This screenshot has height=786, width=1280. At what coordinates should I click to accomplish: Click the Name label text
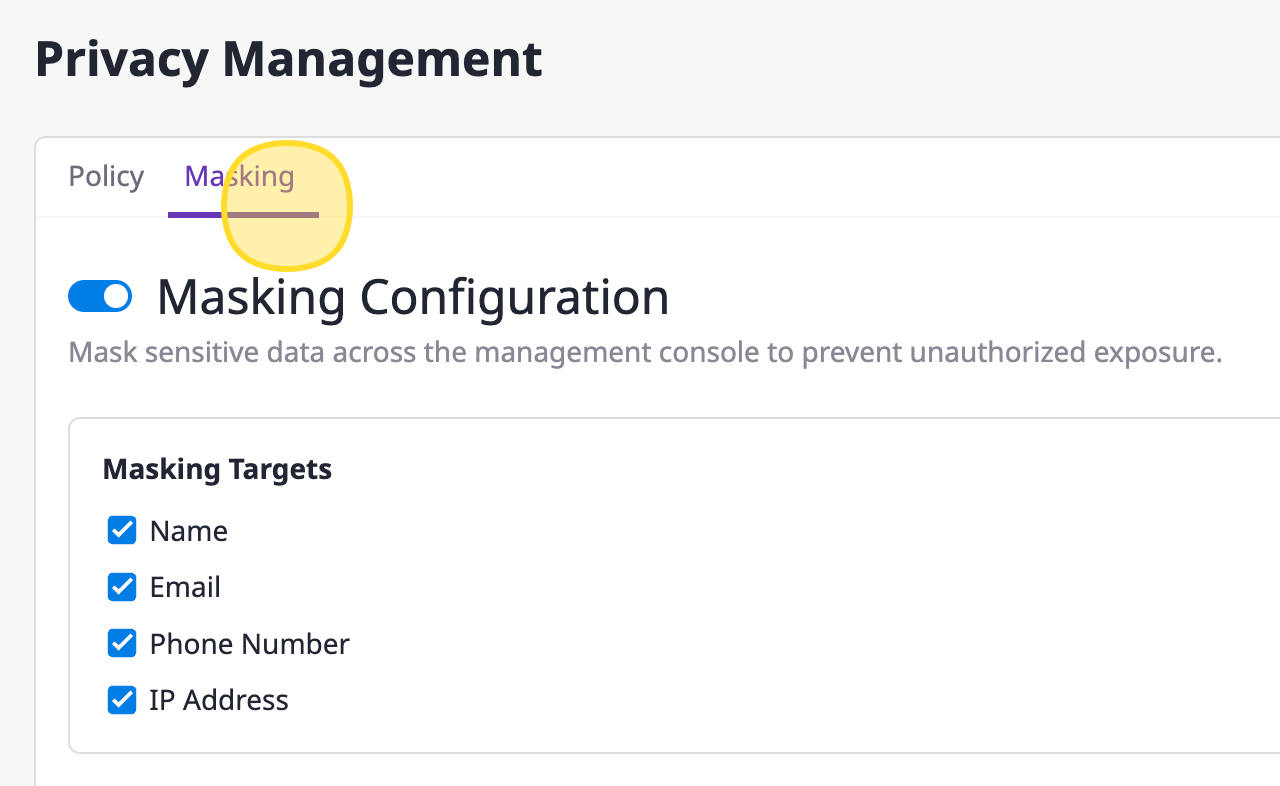click(188, 531)
